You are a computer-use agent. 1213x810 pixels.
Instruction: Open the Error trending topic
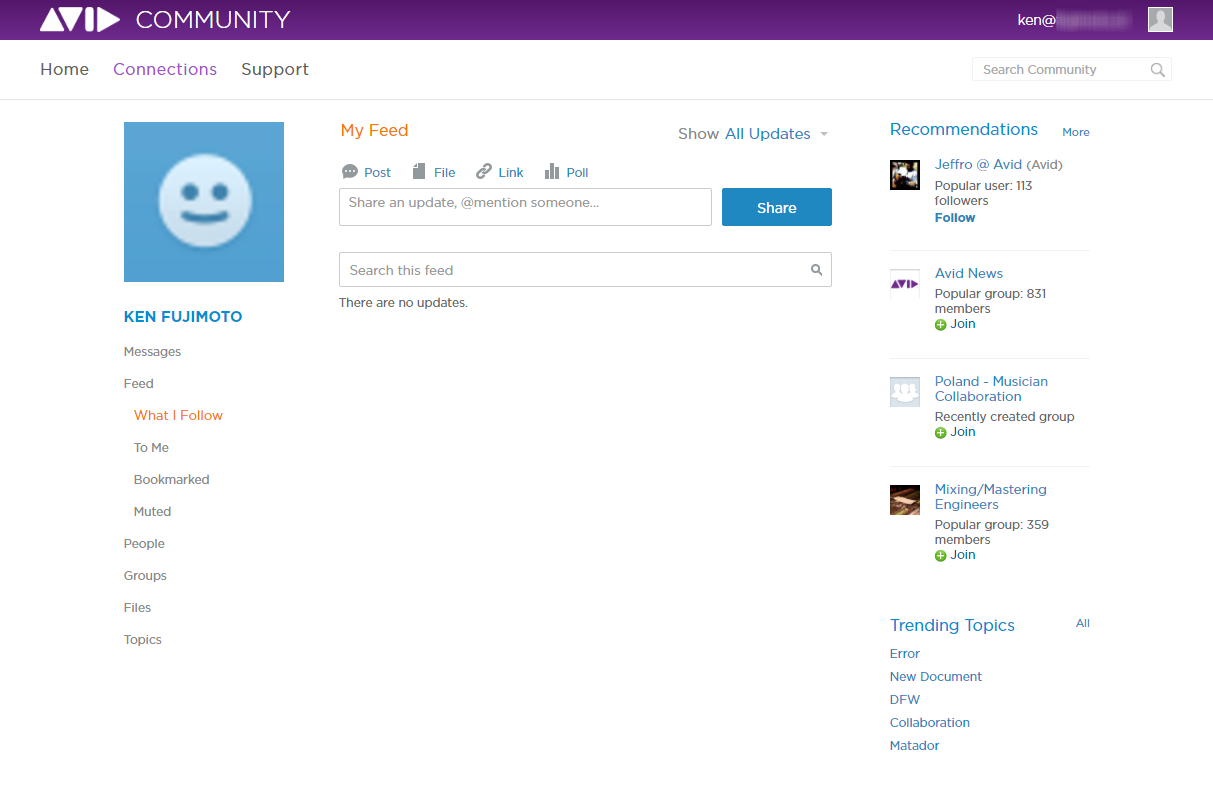[x=905, y=654]
